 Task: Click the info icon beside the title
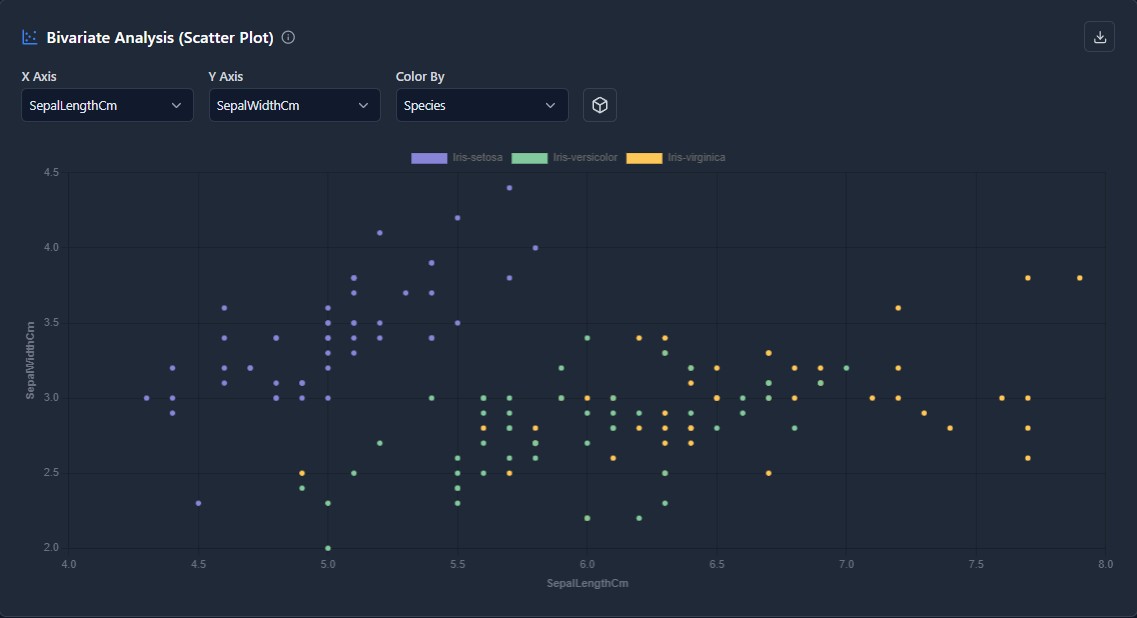click(288, 37)
